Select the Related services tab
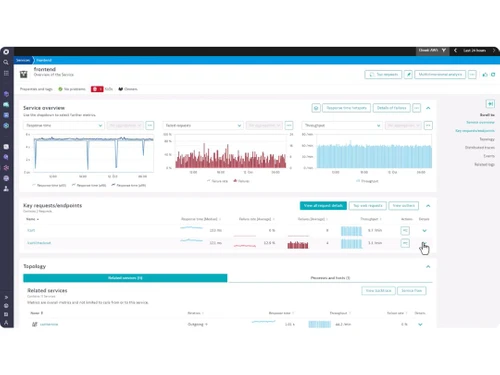500x375 pixels. 125,278
